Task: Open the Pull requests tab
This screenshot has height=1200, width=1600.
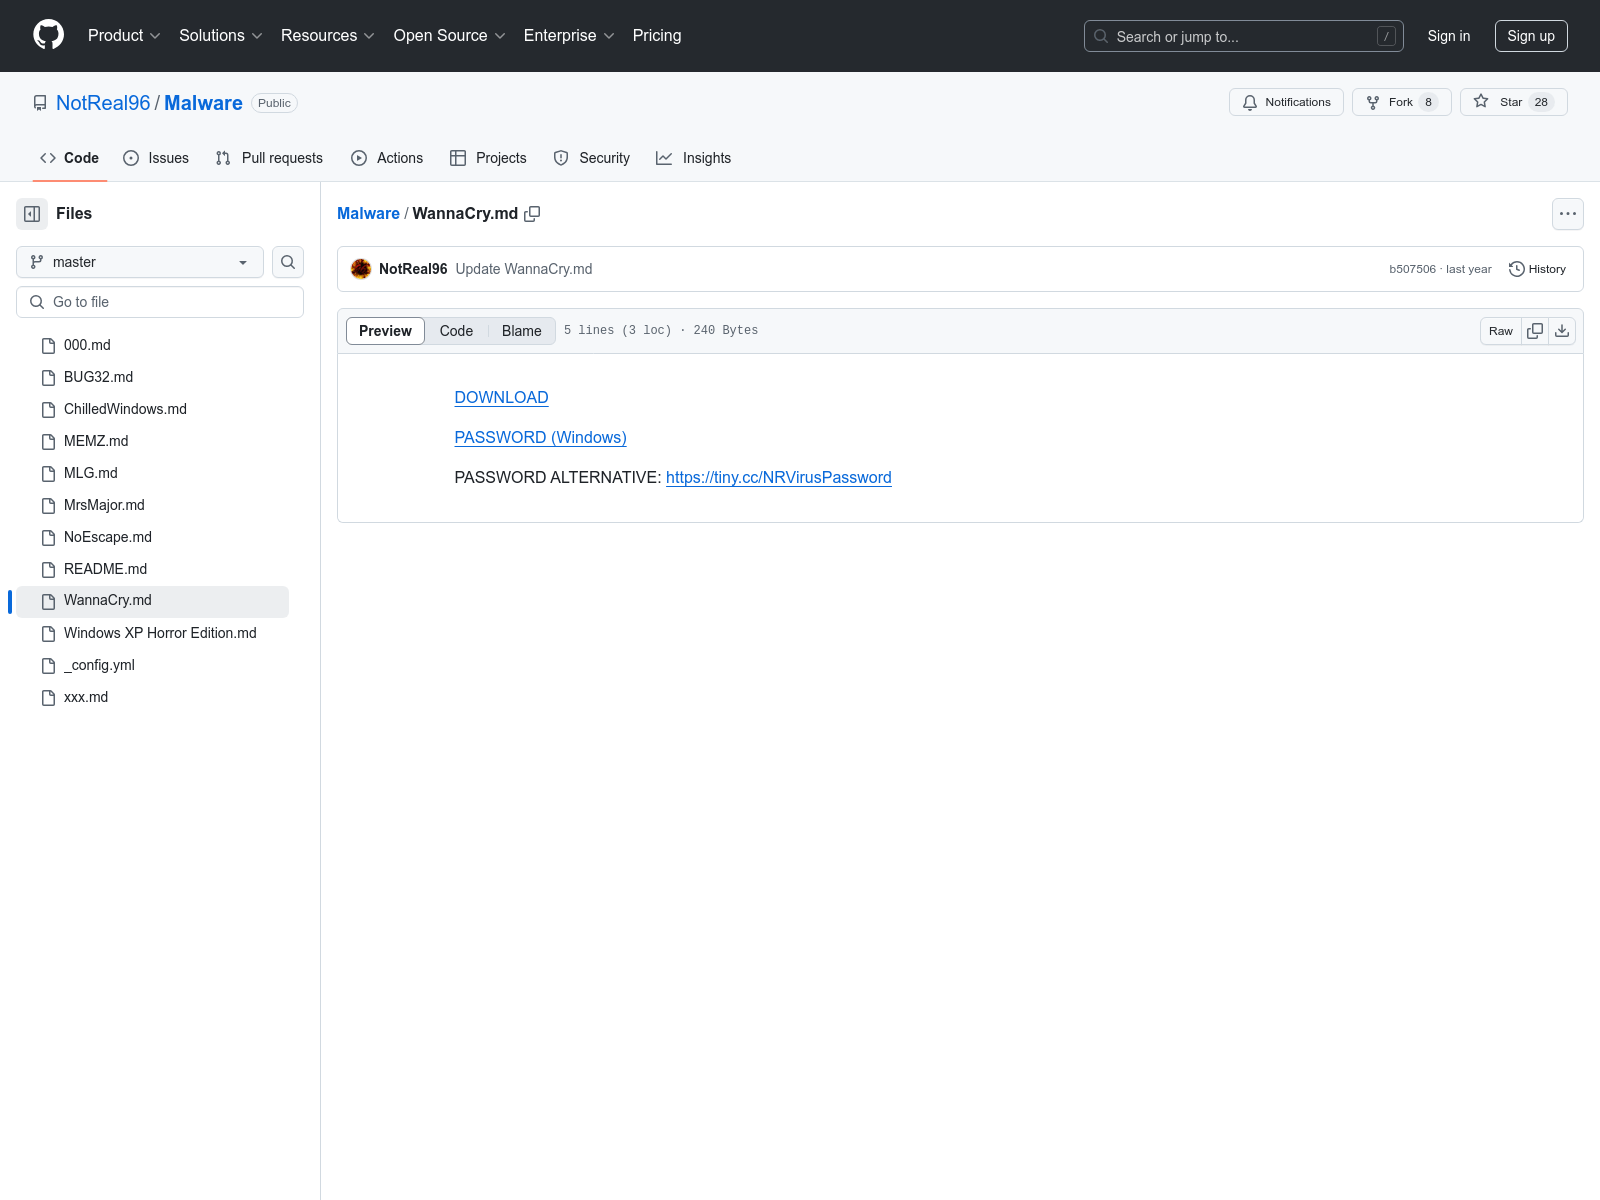Action: pos(269,158)
